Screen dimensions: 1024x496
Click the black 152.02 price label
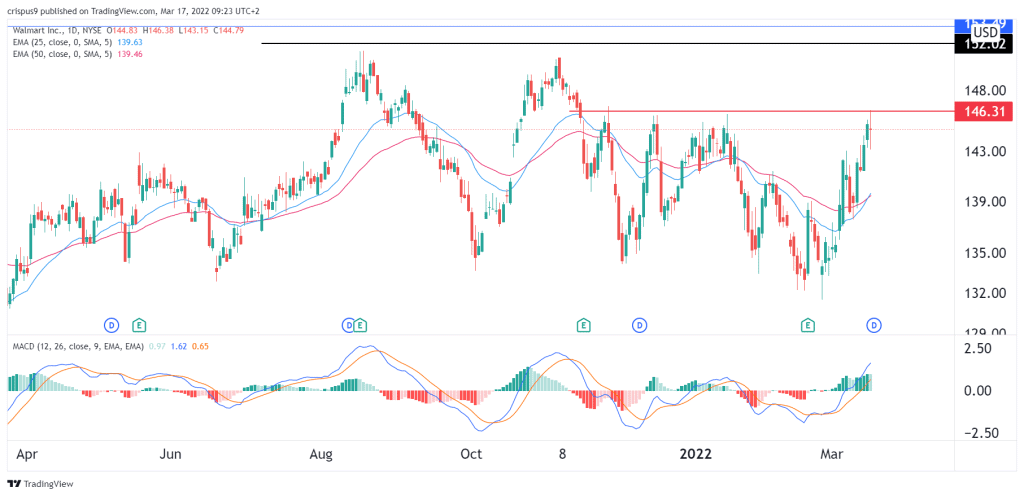click(x=984, y=44)
